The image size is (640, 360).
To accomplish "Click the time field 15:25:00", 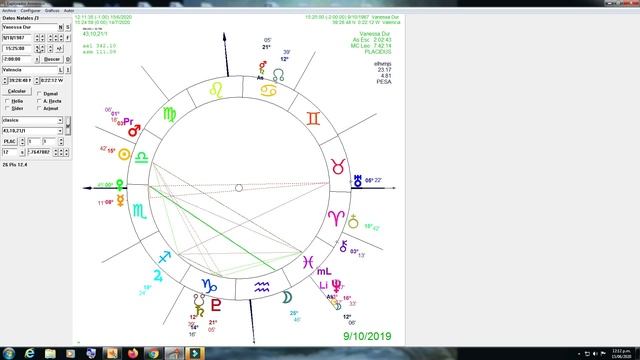I will (x=17, y=48).
